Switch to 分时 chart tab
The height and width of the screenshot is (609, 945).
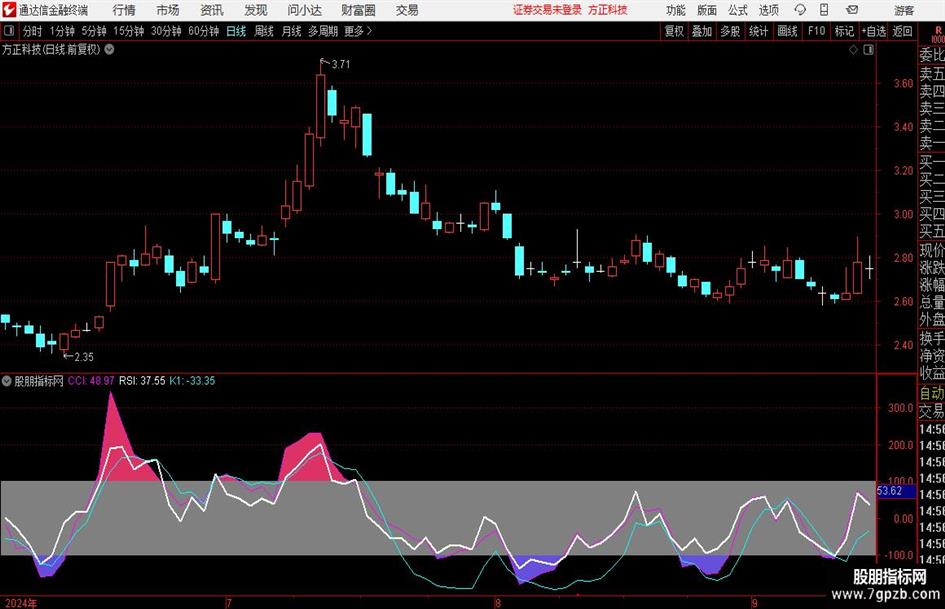[33, 31]
